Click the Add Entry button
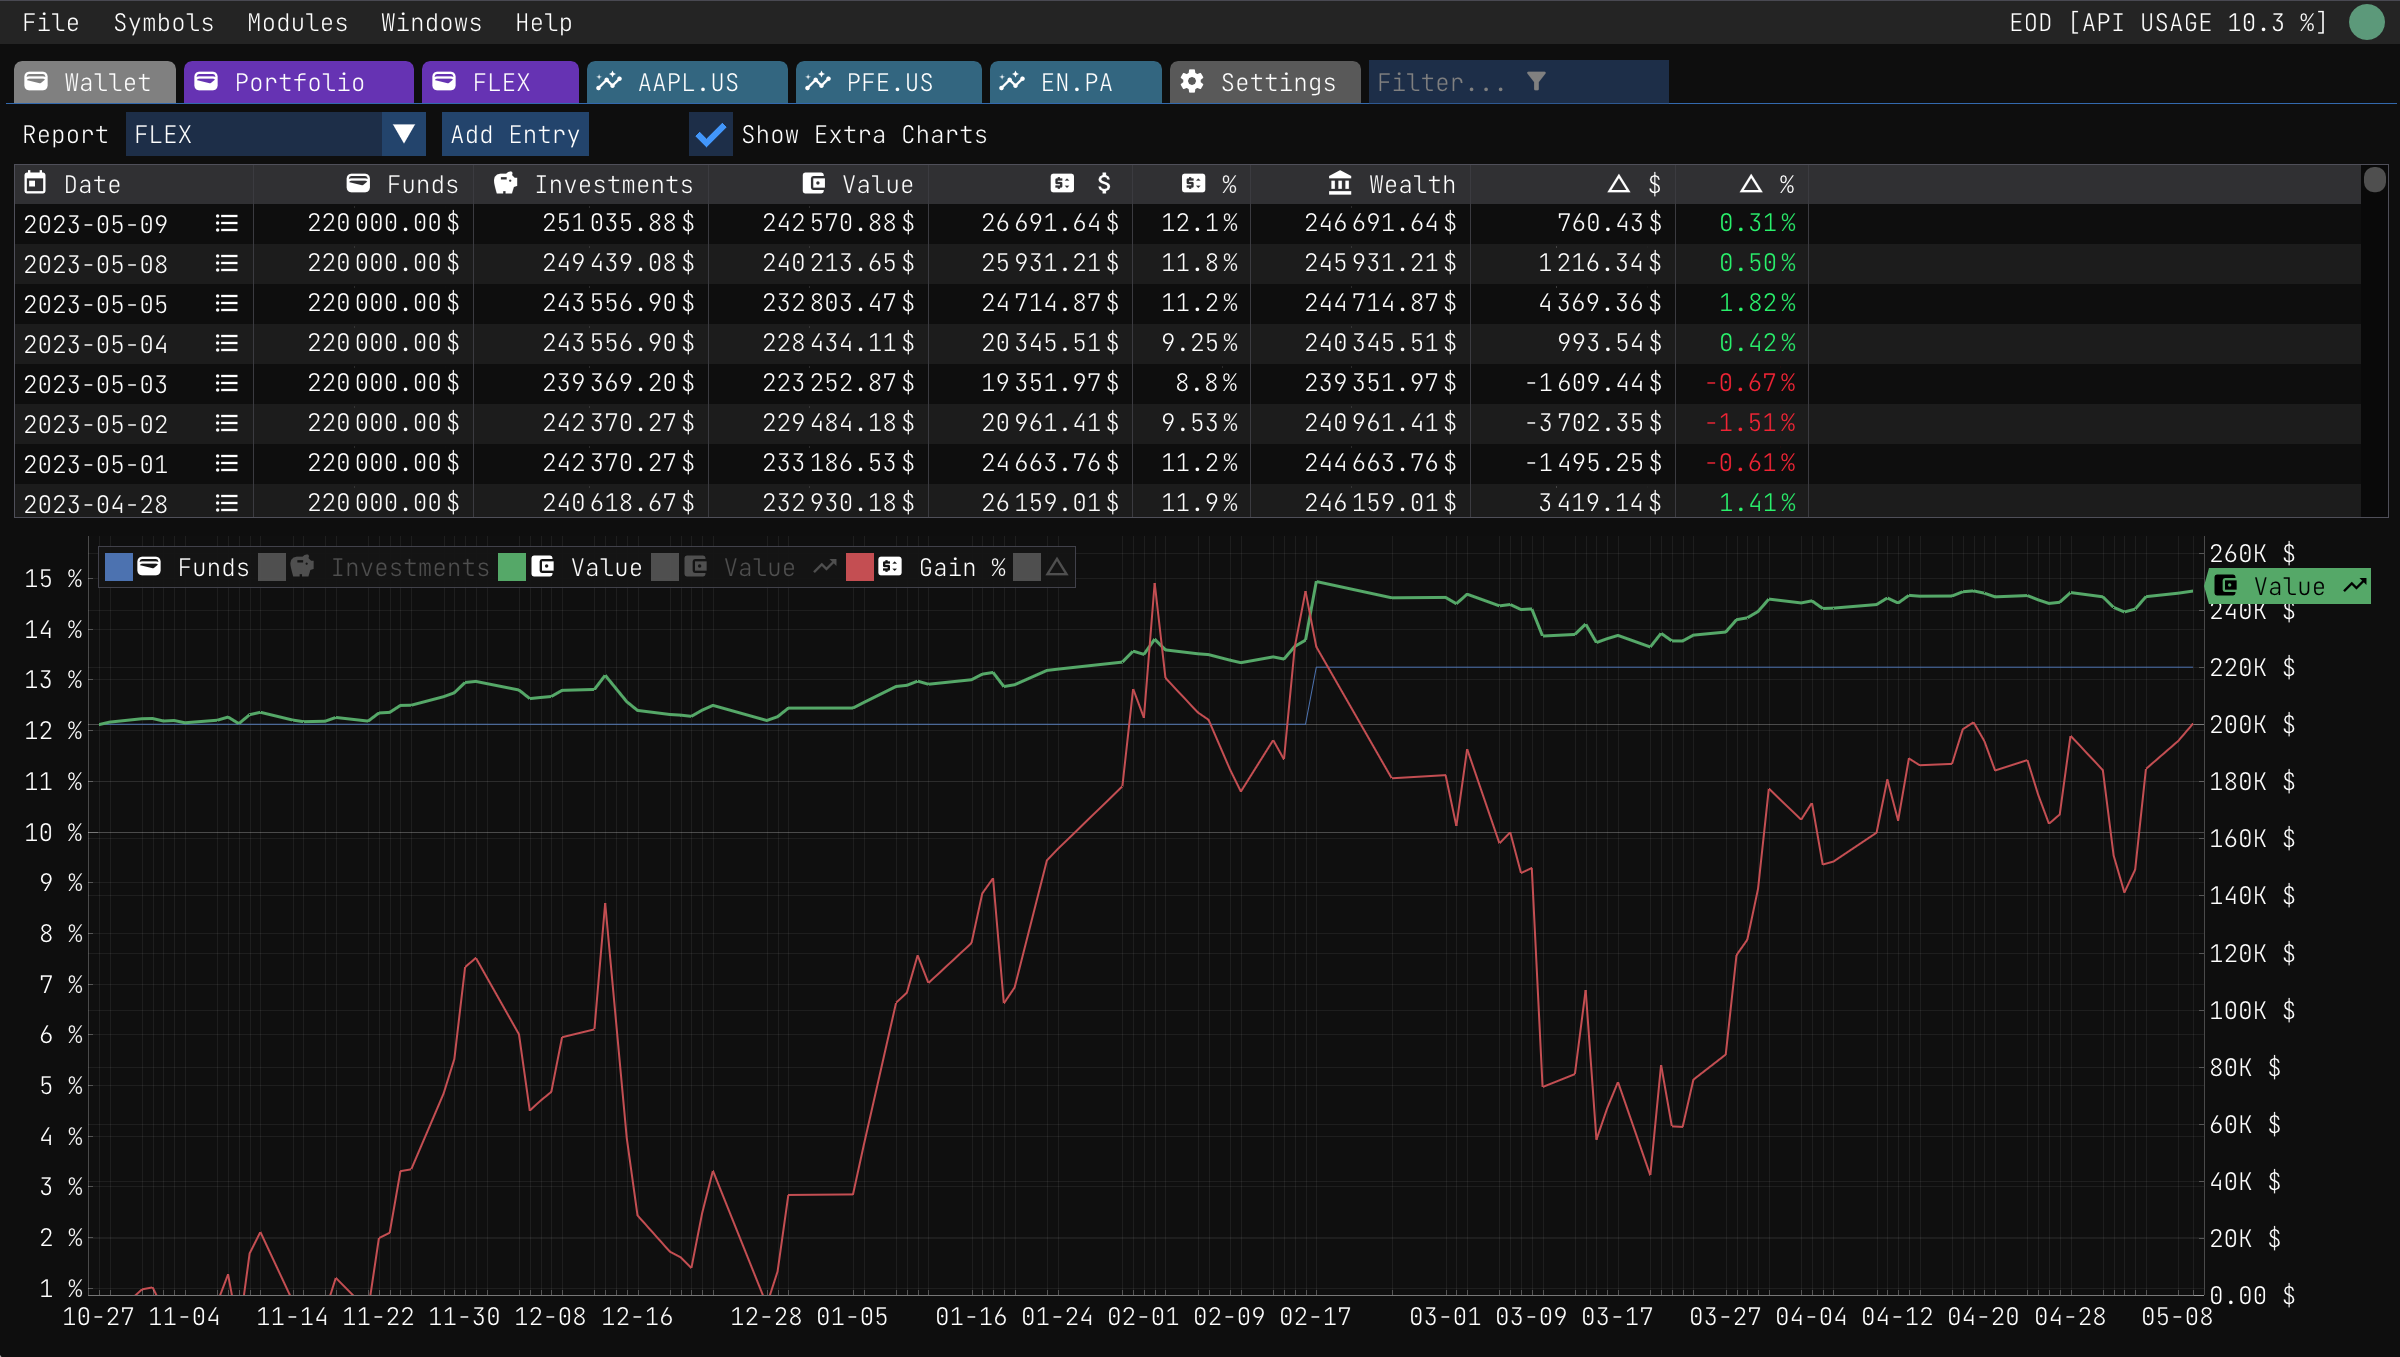2400x1357 pixels. click(515, 134)
